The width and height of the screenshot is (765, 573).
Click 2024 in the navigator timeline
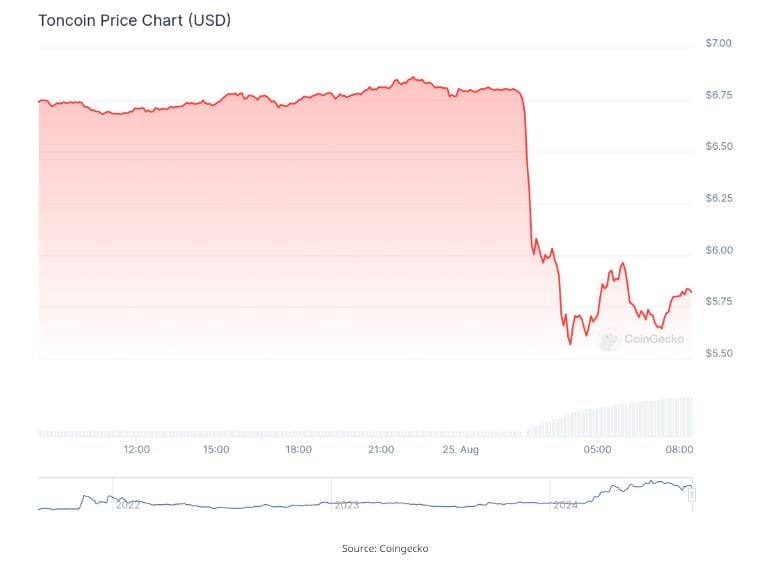coord(565,505)
